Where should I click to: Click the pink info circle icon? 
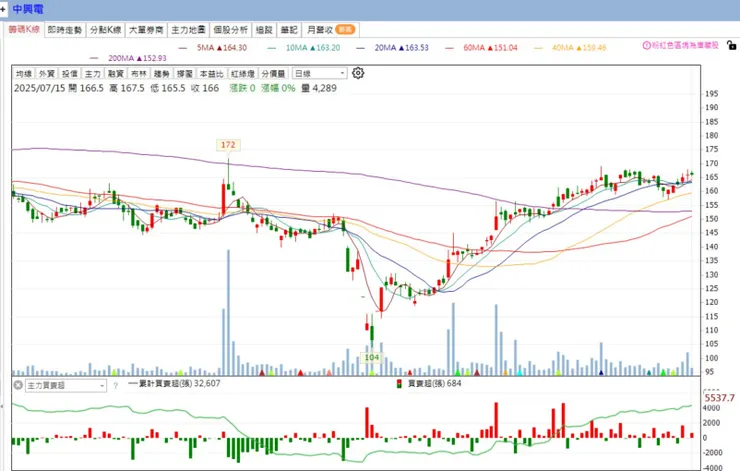pyautogui.click(x=646, y=45)
